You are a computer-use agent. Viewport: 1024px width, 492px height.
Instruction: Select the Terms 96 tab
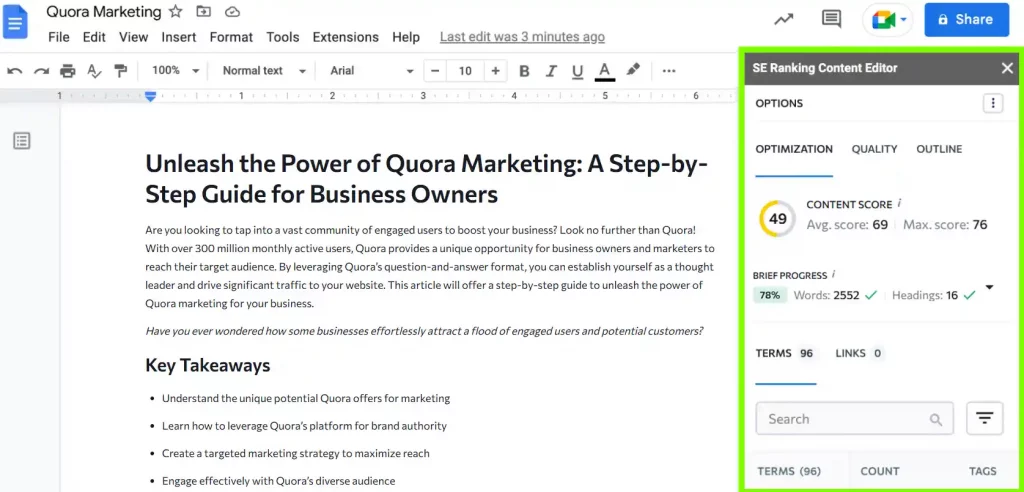pyautogui.click(x=785, y=353)
